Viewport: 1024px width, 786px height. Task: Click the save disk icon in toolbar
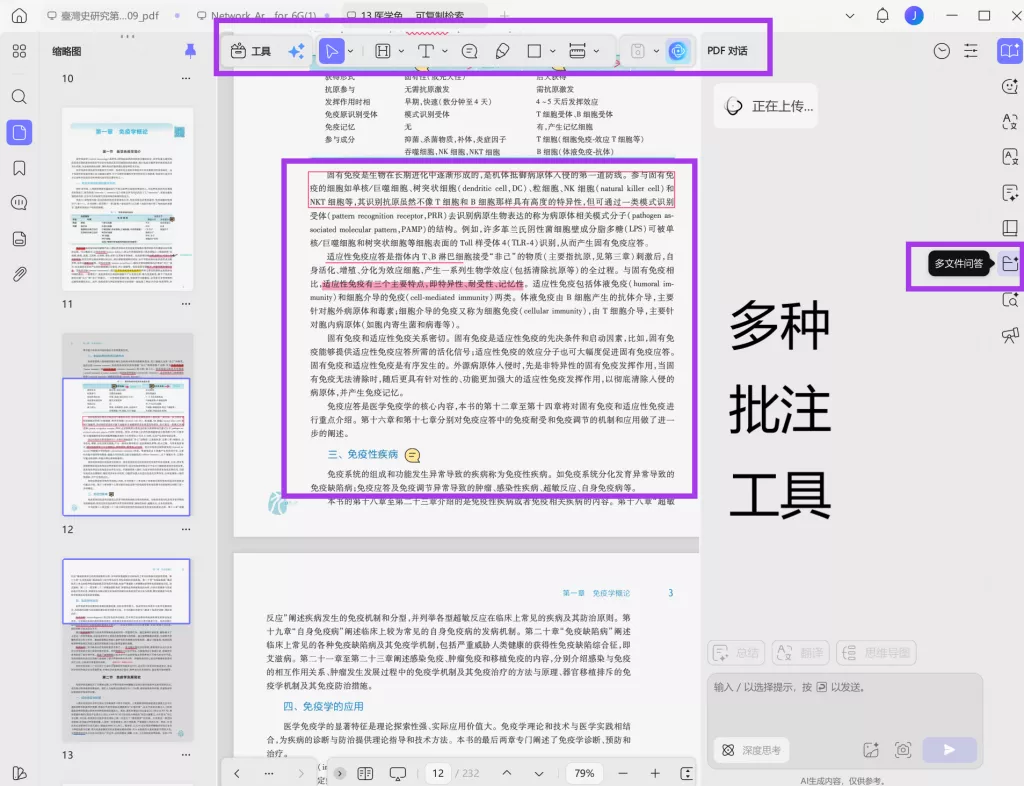[x=638, y=51]
